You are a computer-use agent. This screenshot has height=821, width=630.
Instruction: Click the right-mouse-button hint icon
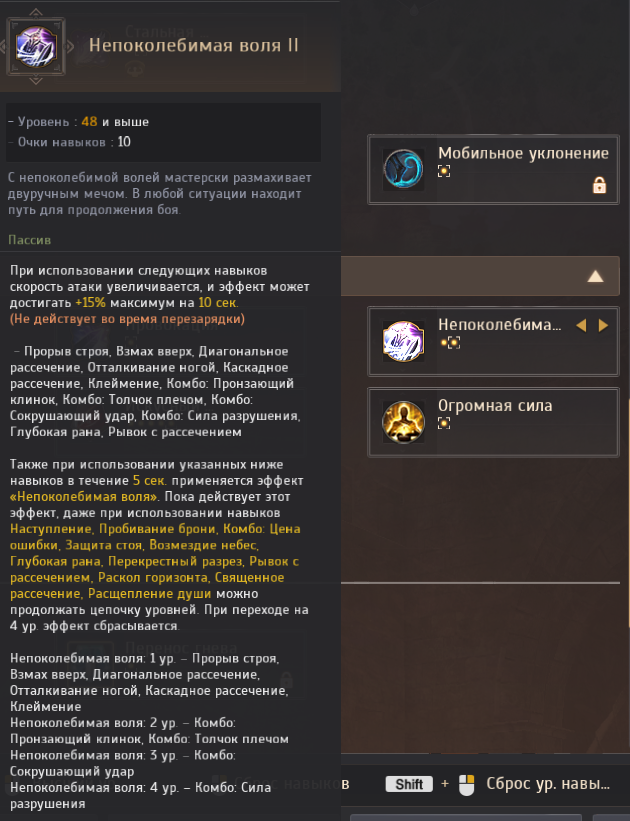click(466, 785)
